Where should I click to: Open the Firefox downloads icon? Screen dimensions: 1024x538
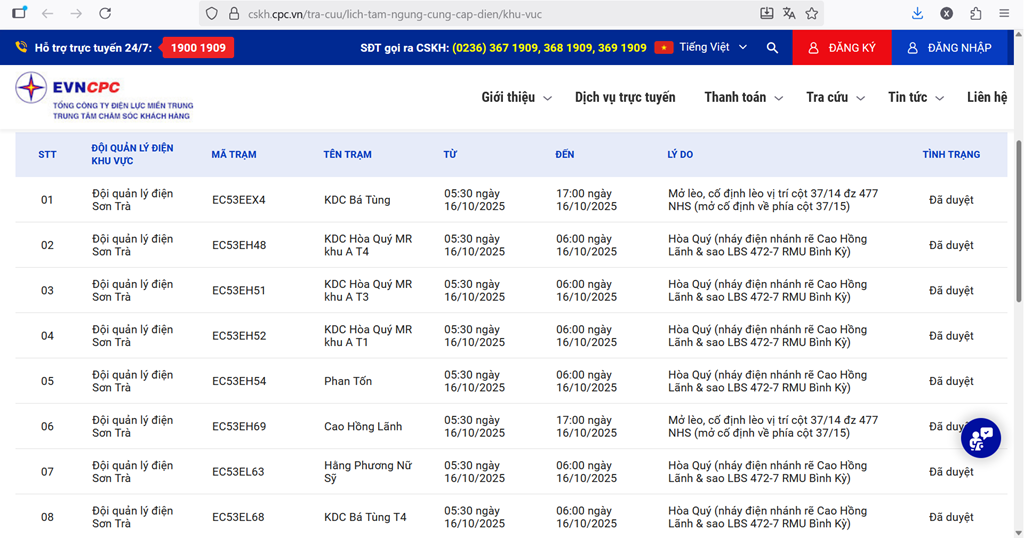tap(917, 14)
